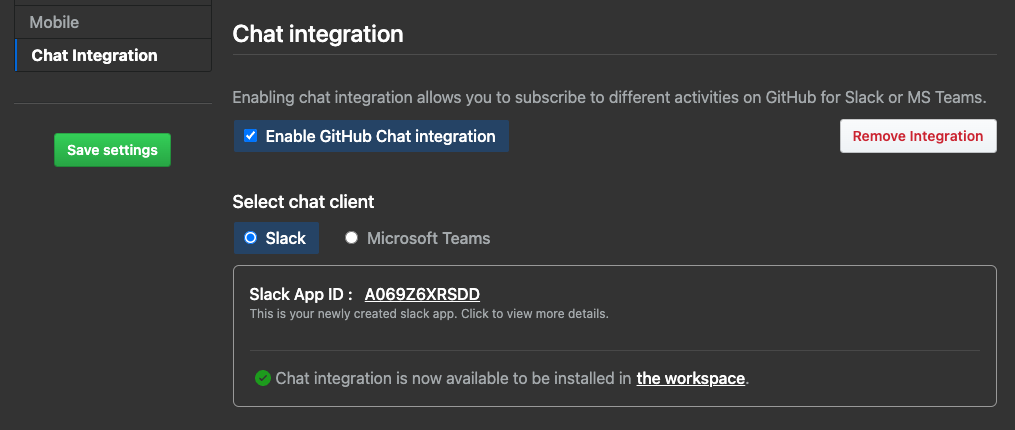Choose the Microsoft Teams radio button

[352, 238]
